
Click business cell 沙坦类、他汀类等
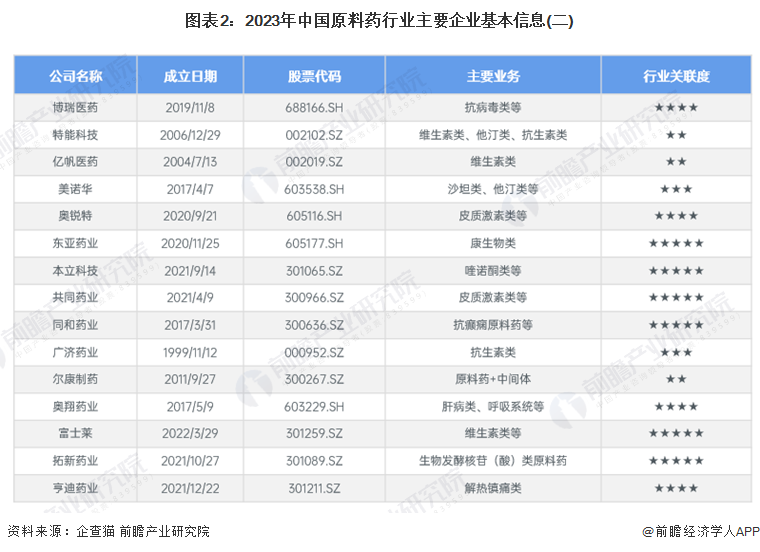[493, 189]
